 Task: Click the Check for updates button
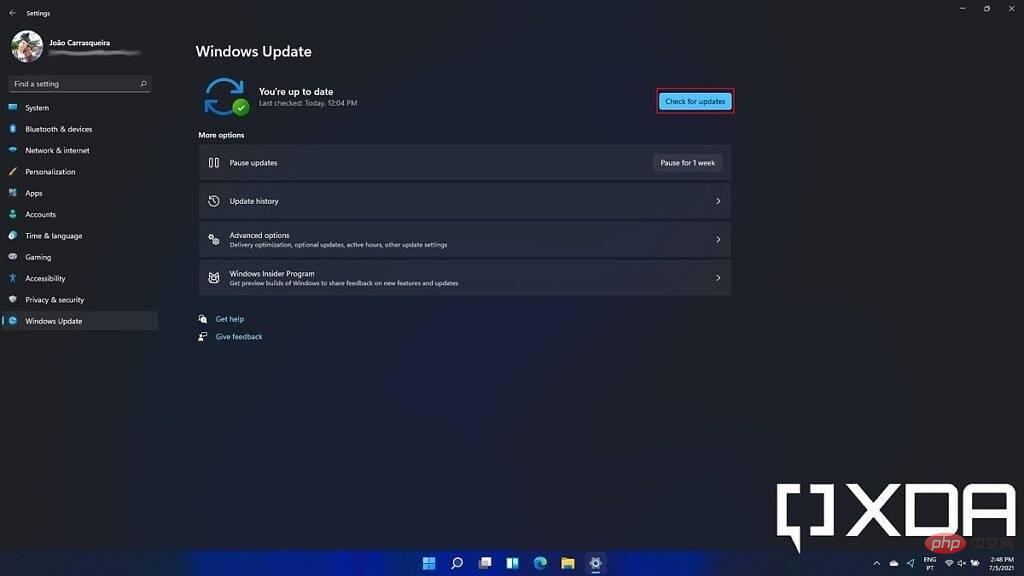coord(694,100)
